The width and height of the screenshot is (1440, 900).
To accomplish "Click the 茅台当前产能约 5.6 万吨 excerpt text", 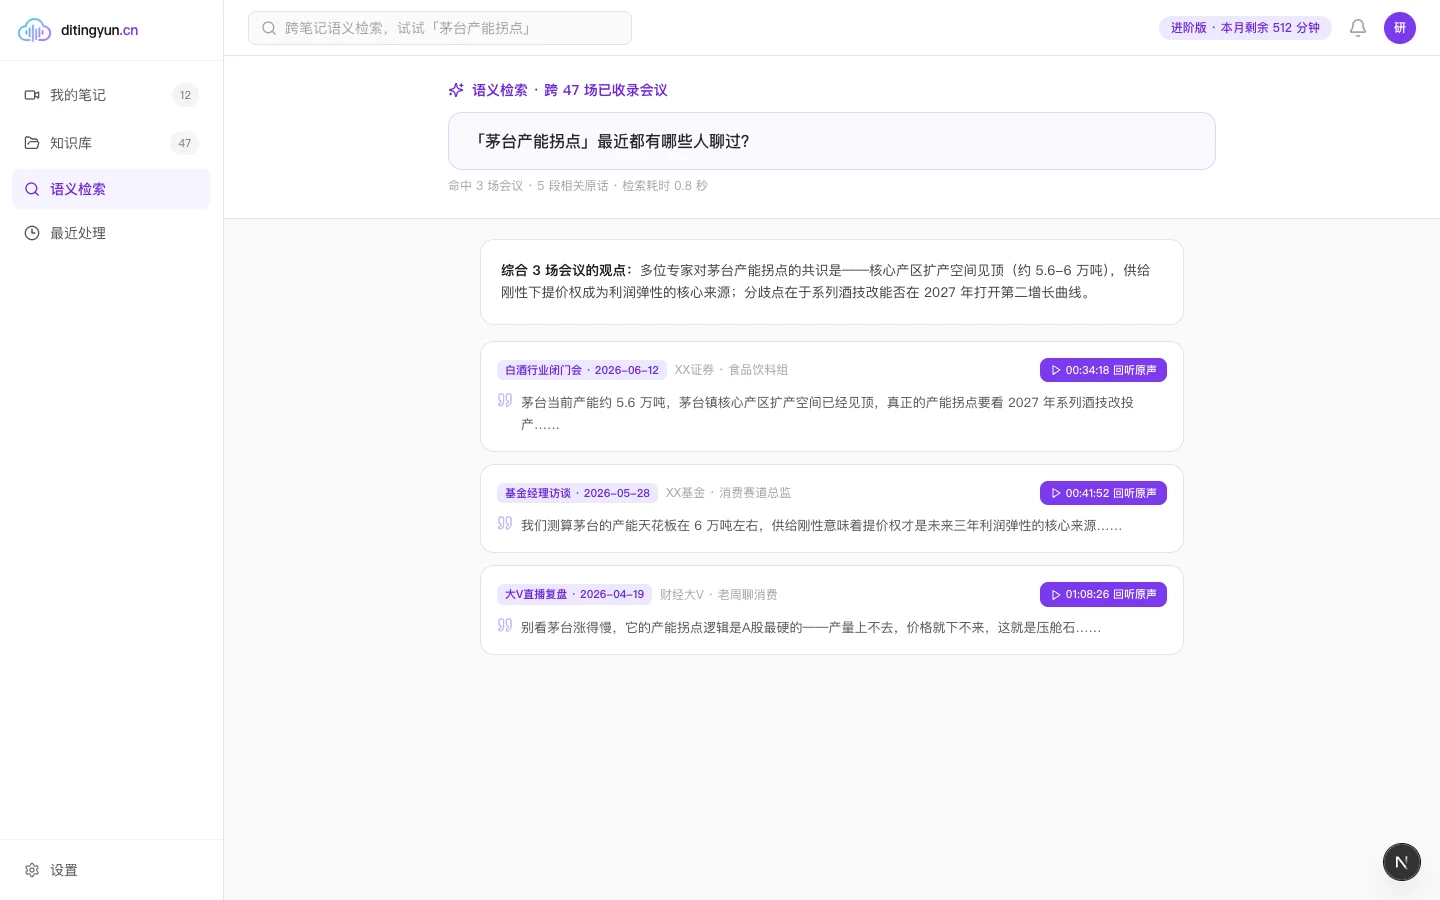I will tap(827, 413).
